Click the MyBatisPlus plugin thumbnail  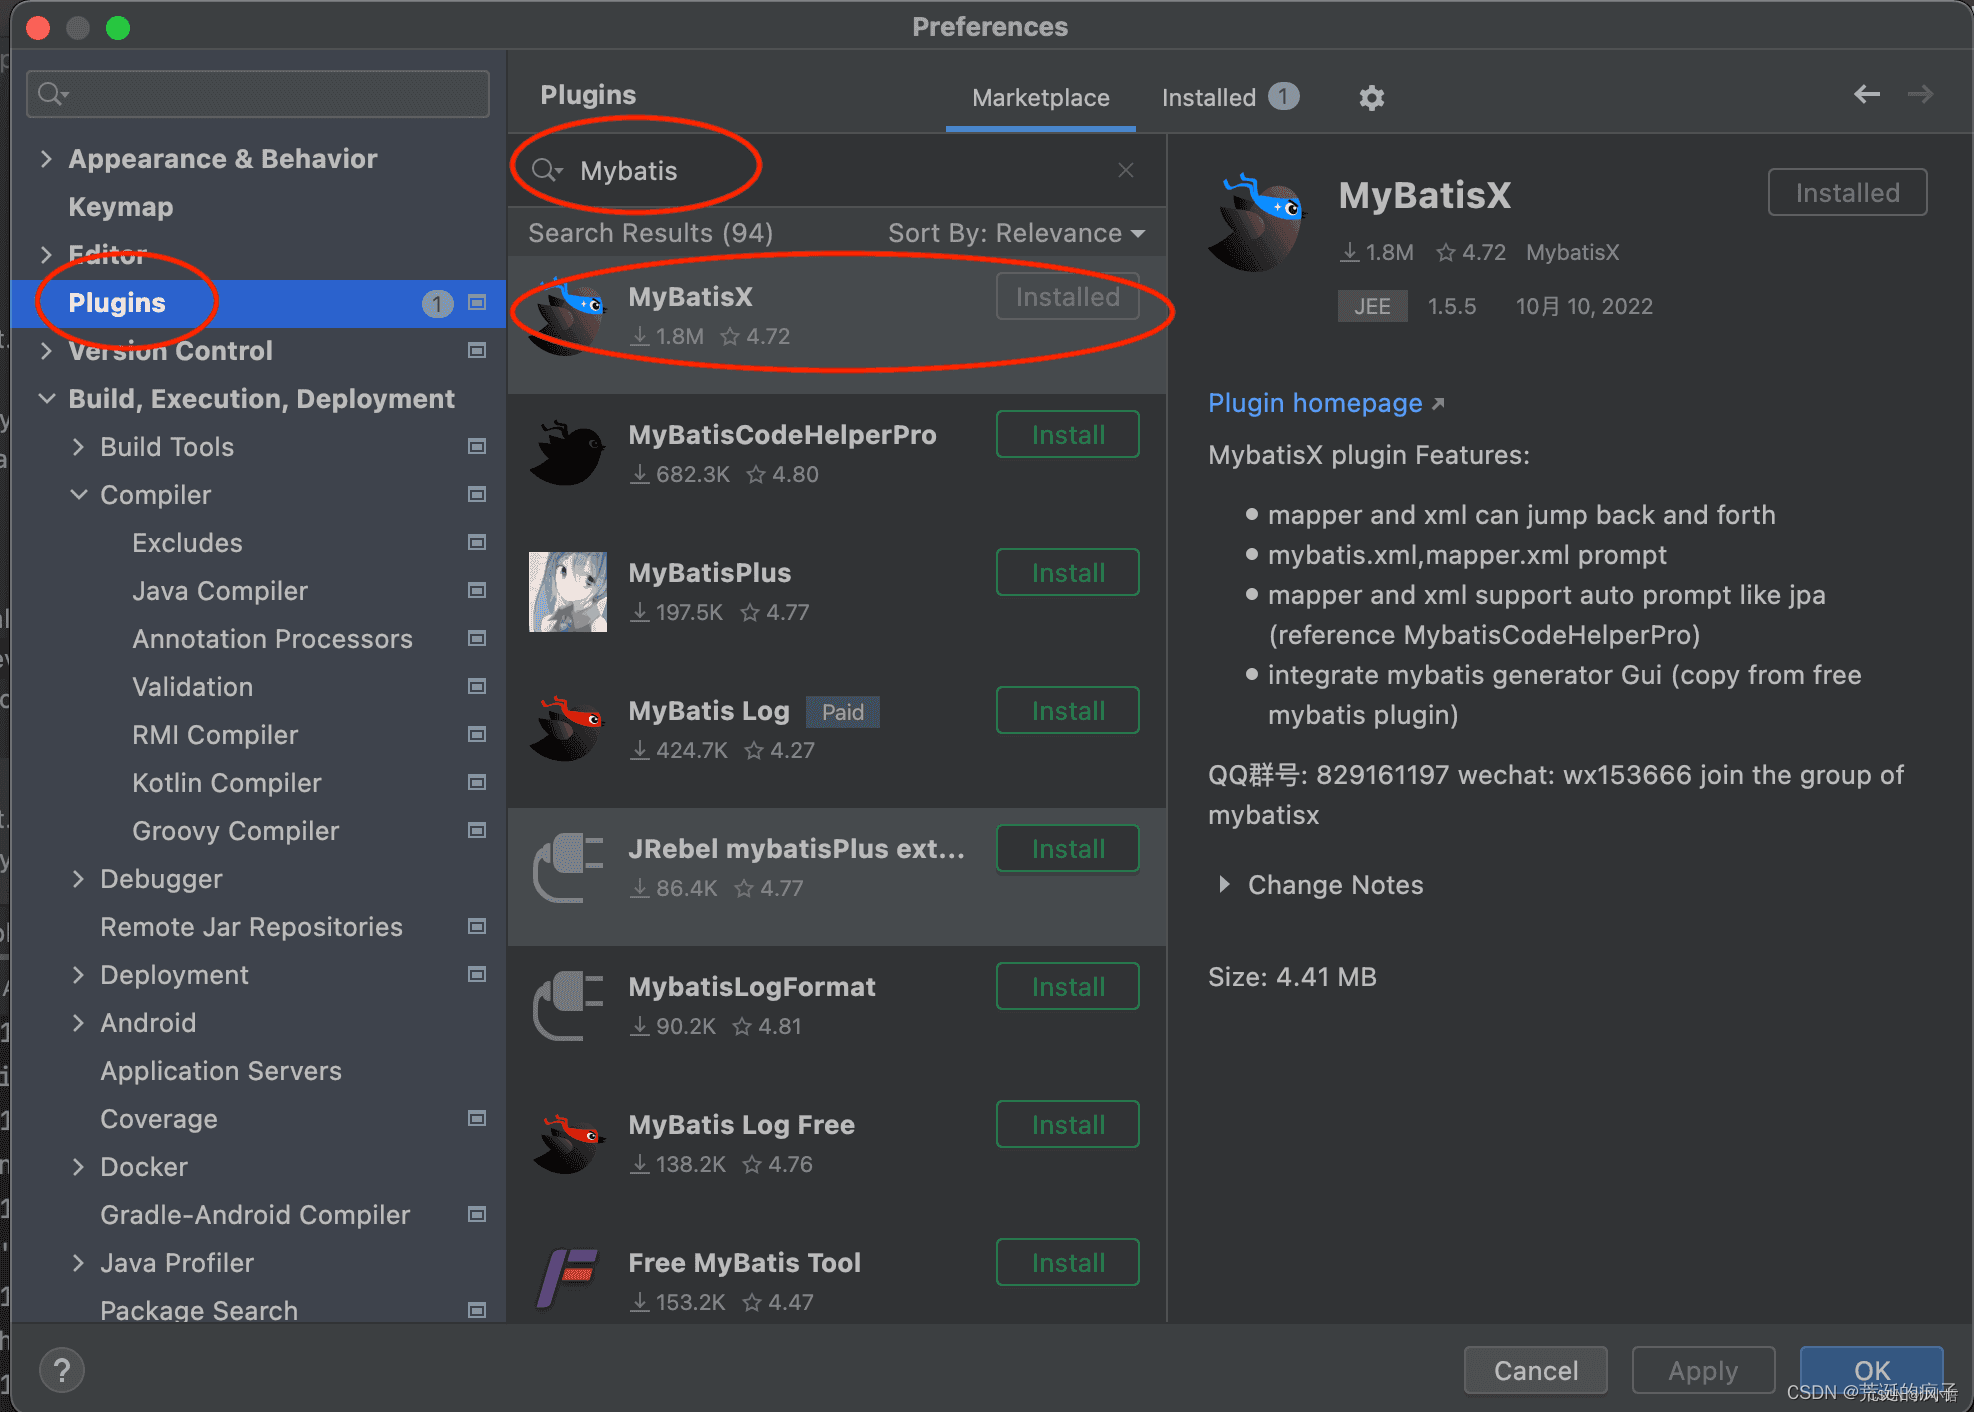tap(567, 592)
